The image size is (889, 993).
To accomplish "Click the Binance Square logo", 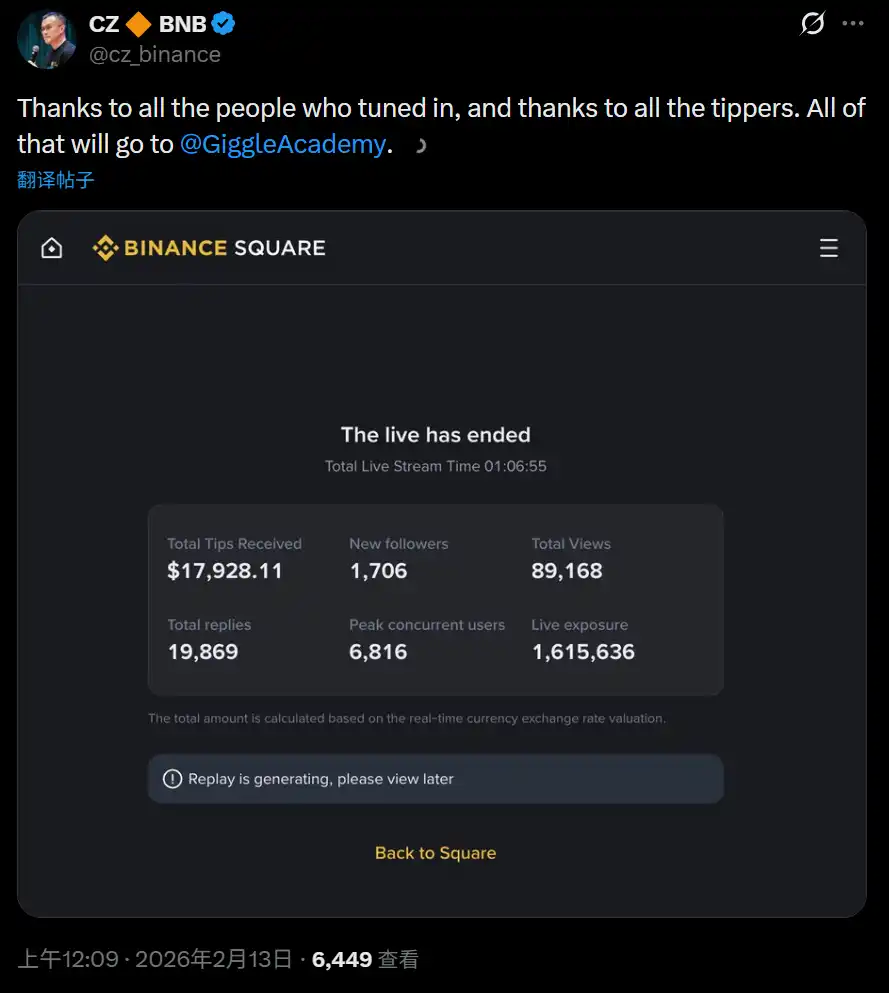I will coord(209,248).
